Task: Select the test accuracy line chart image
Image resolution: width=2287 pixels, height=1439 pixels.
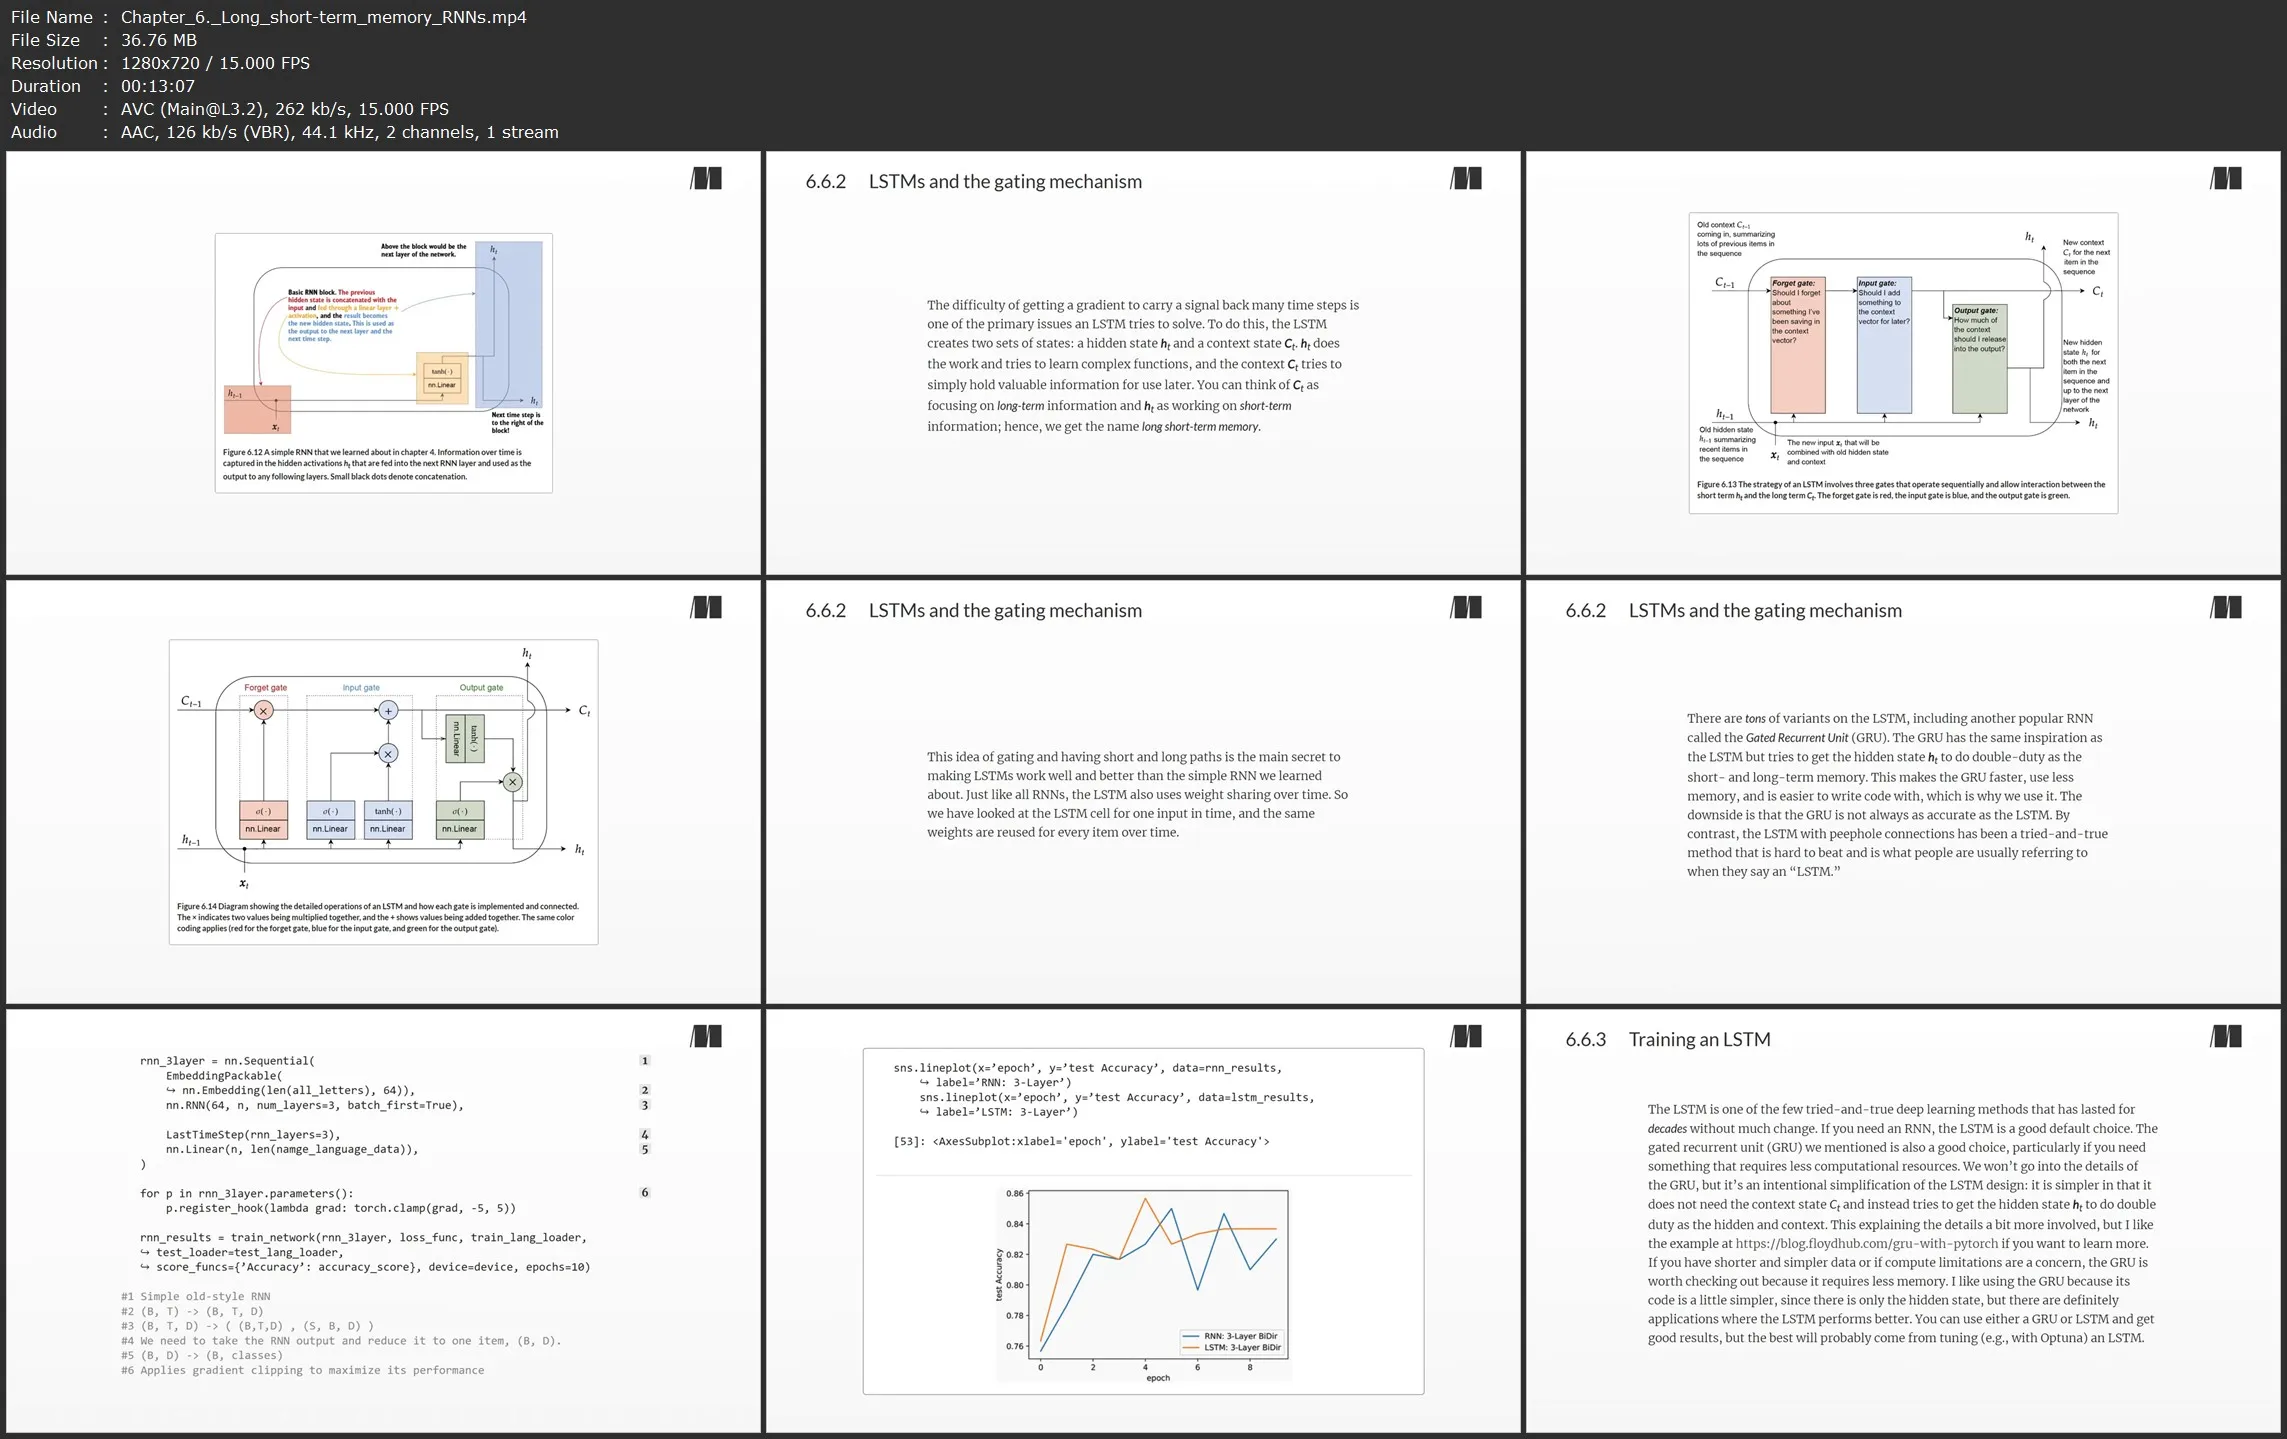Action: [1143, 1284]
